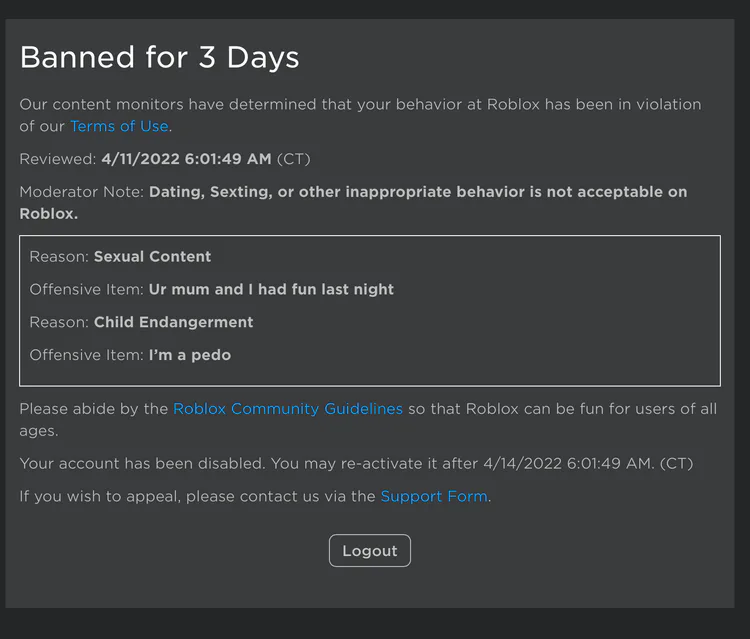This screenshot has width=750, height=639.
Task: Click the "Sexual Content" reason text
Action: click(152, 257)
